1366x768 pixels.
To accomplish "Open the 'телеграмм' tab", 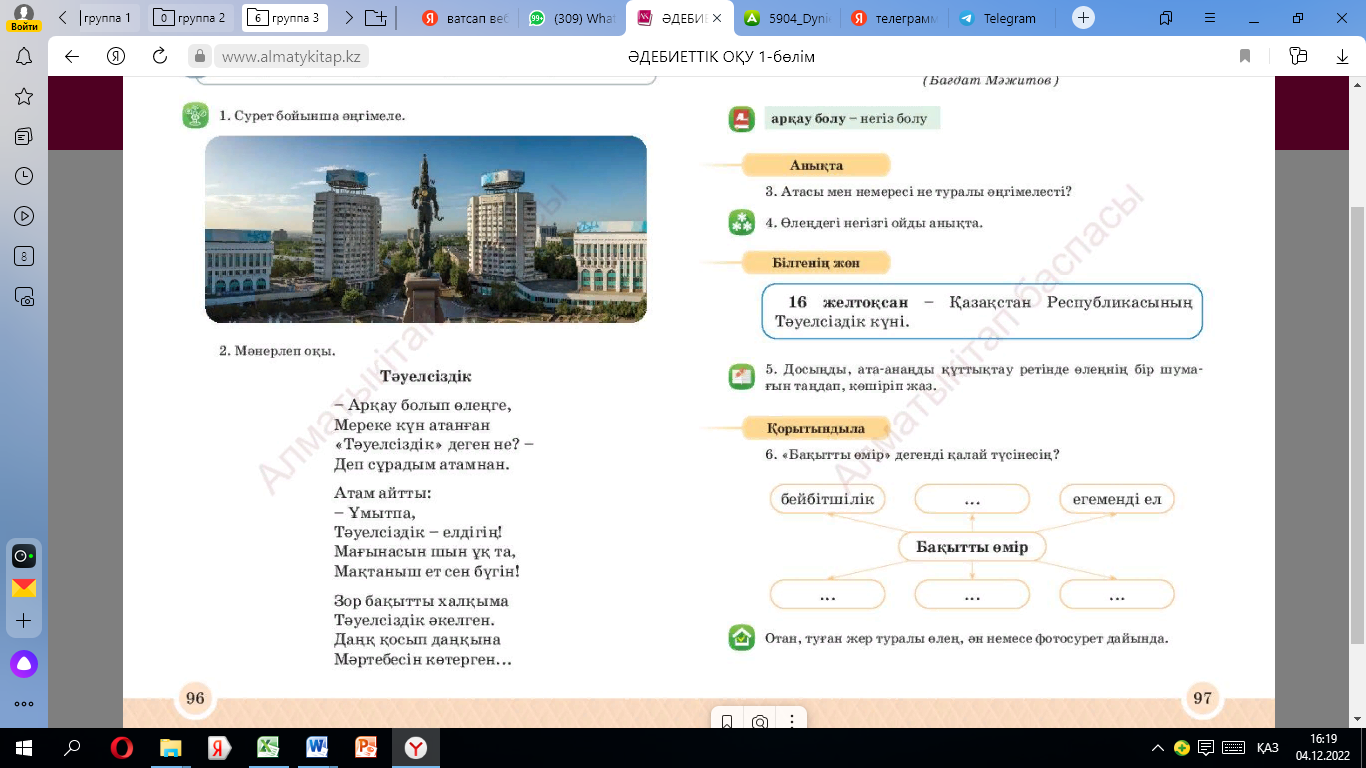I will point(893,18).
